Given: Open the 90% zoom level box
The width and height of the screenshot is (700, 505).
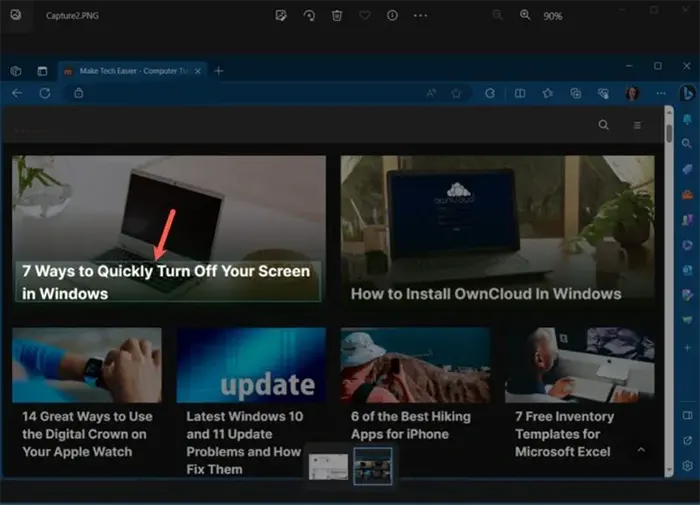Looking at the screenshot, I should point(553,16).
